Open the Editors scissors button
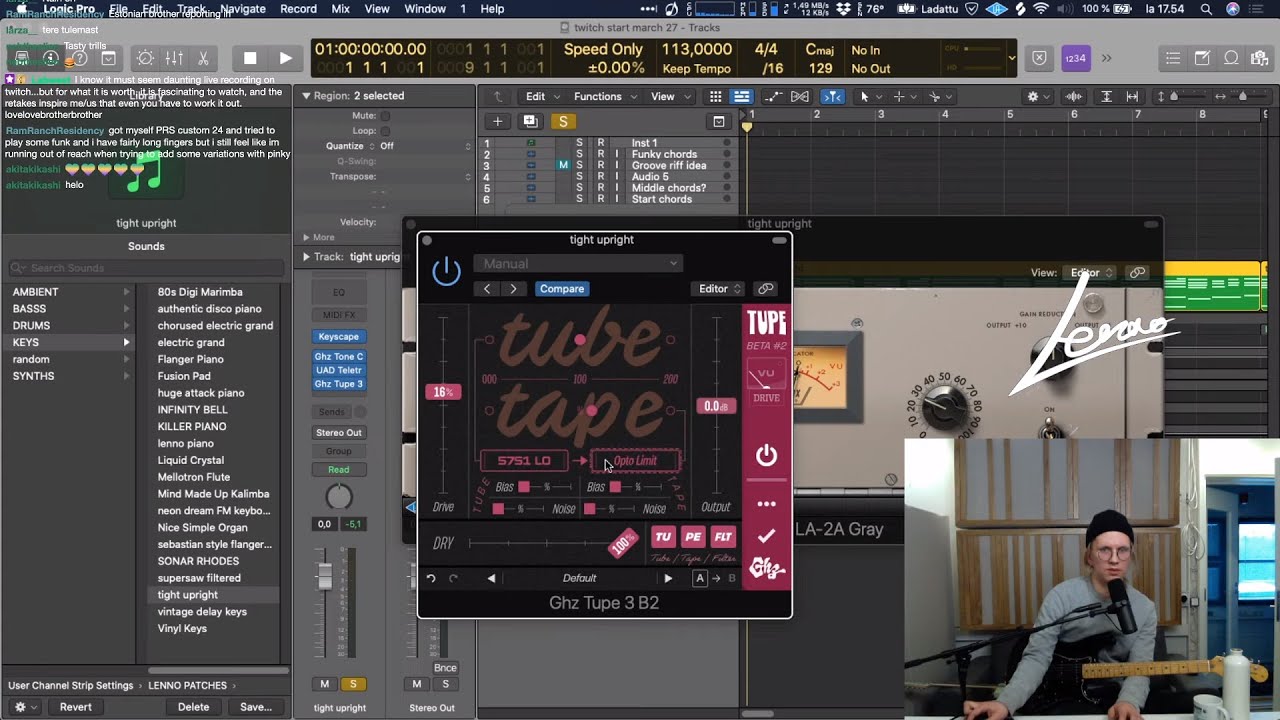Viewport: 1280px width, 720px height. point(203,58)
